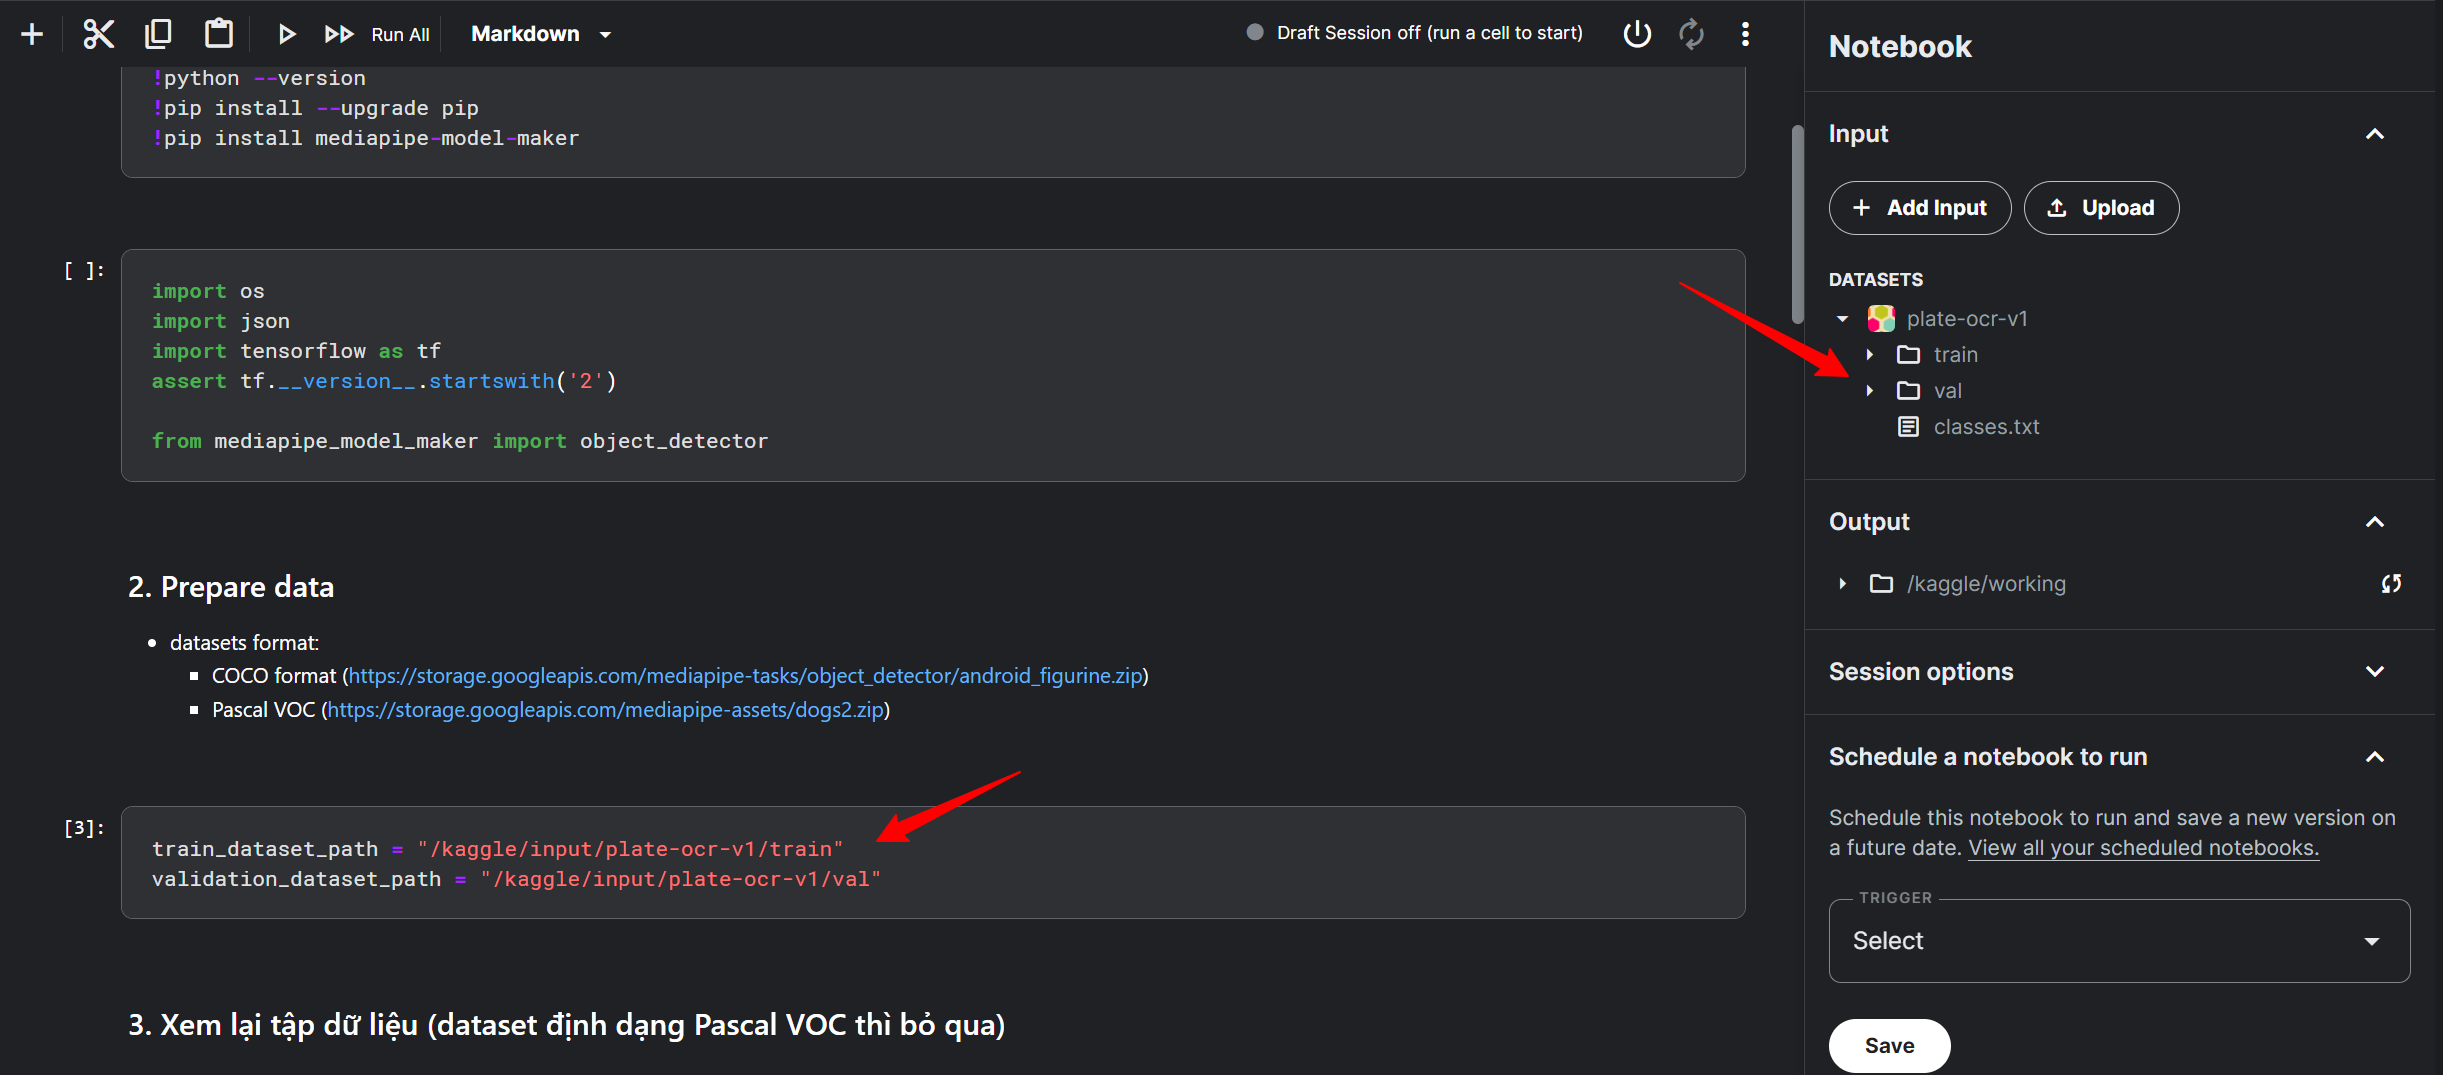Click Run All cells button
This screenshot has height=1075, width=2443.
378,34
